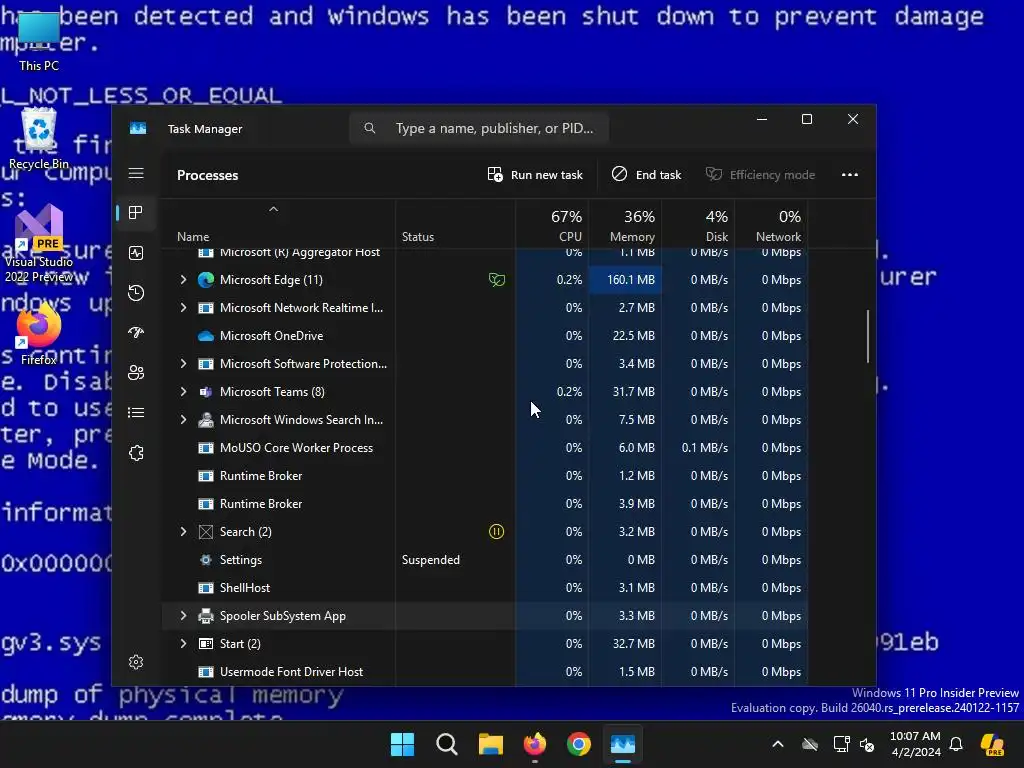Sort by the Status column header
The width and height of the screenshot is (1024, 768).
pos(455,224)
